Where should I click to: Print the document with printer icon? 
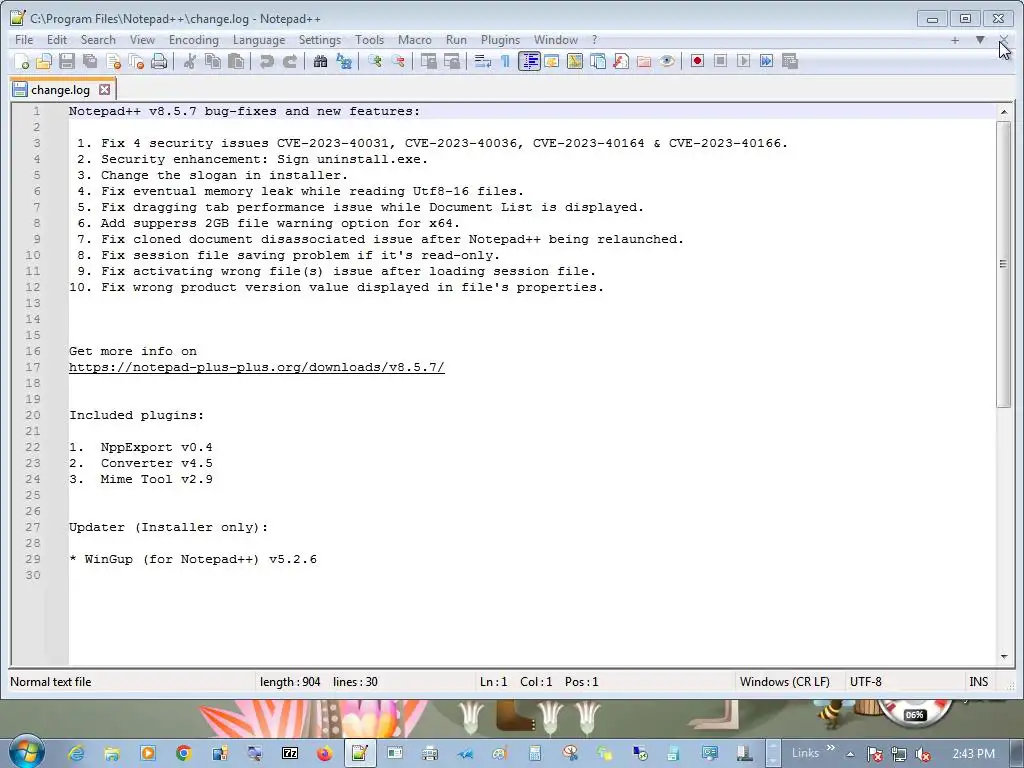(x=159, y=61)
